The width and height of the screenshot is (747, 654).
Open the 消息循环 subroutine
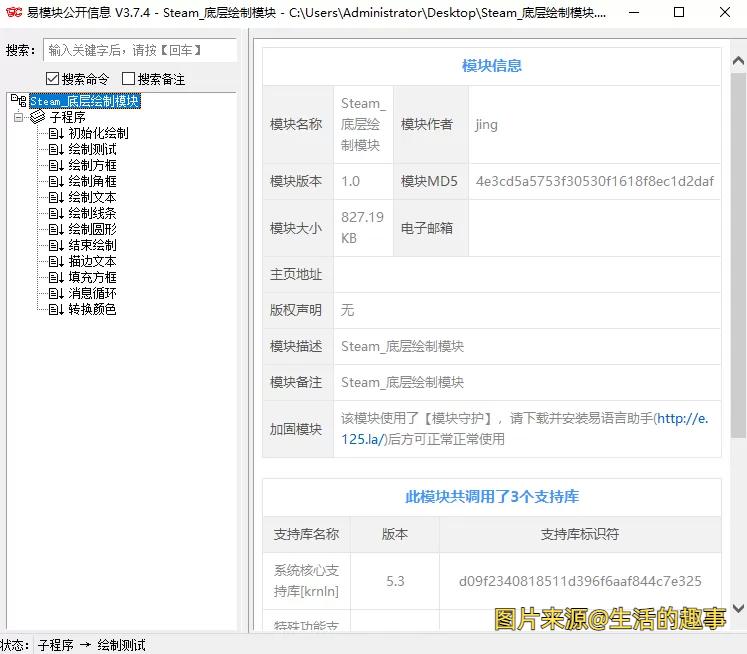coord(92,293)
